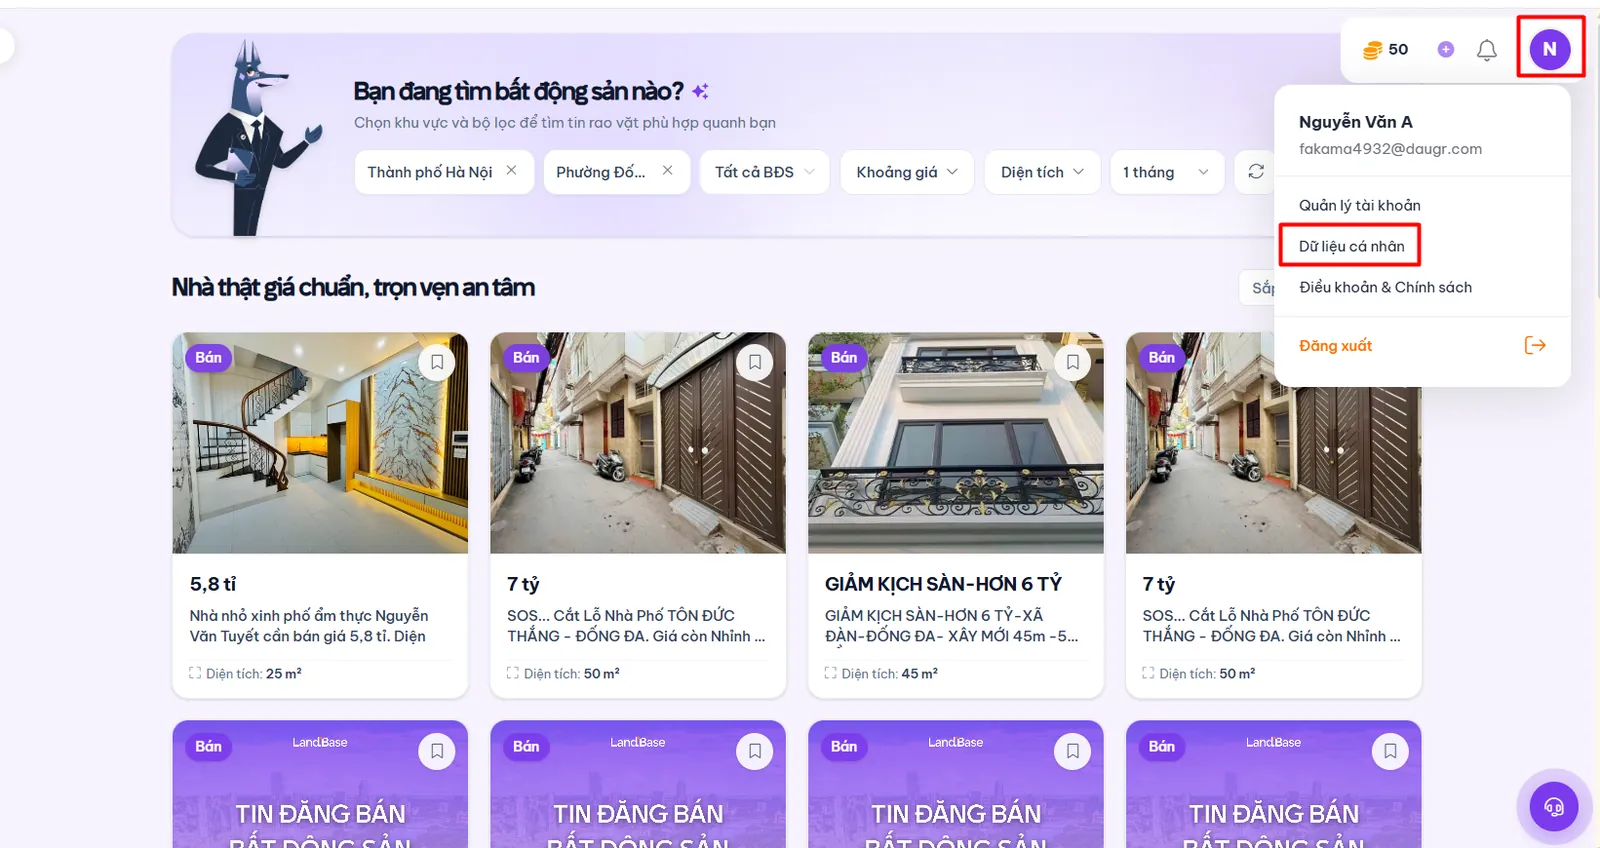Bookmark the GIẢM KỊCH SÀN-HƠN 6 TỶ listing
Viewport: 1600px width, 848px height.
1073,362
